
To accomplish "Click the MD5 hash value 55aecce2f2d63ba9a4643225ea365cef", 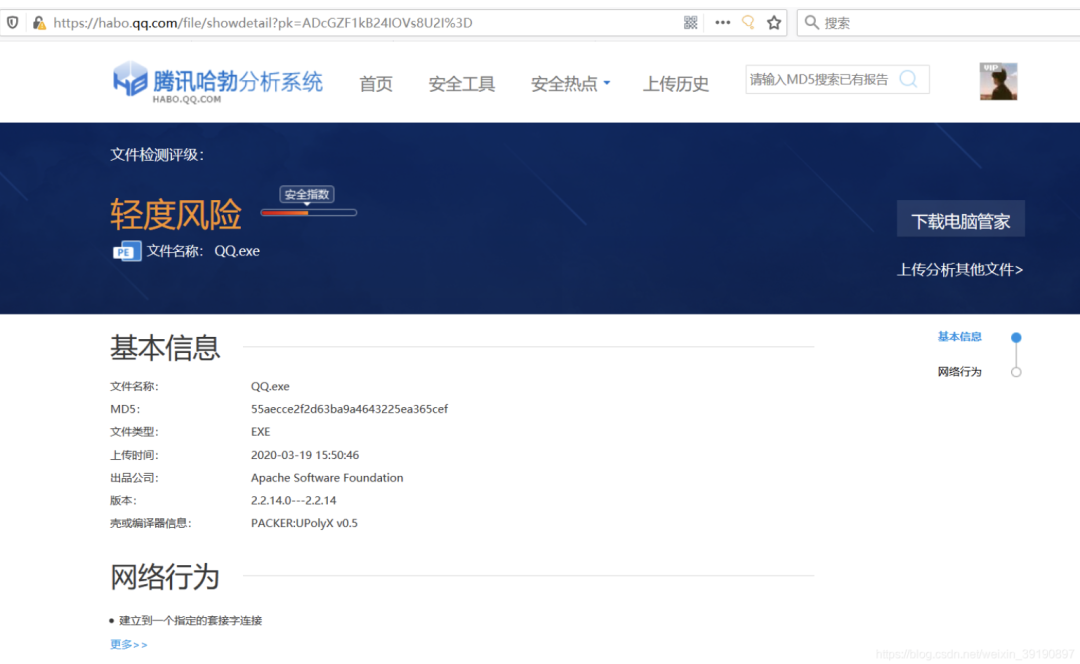I will (349, 409).
